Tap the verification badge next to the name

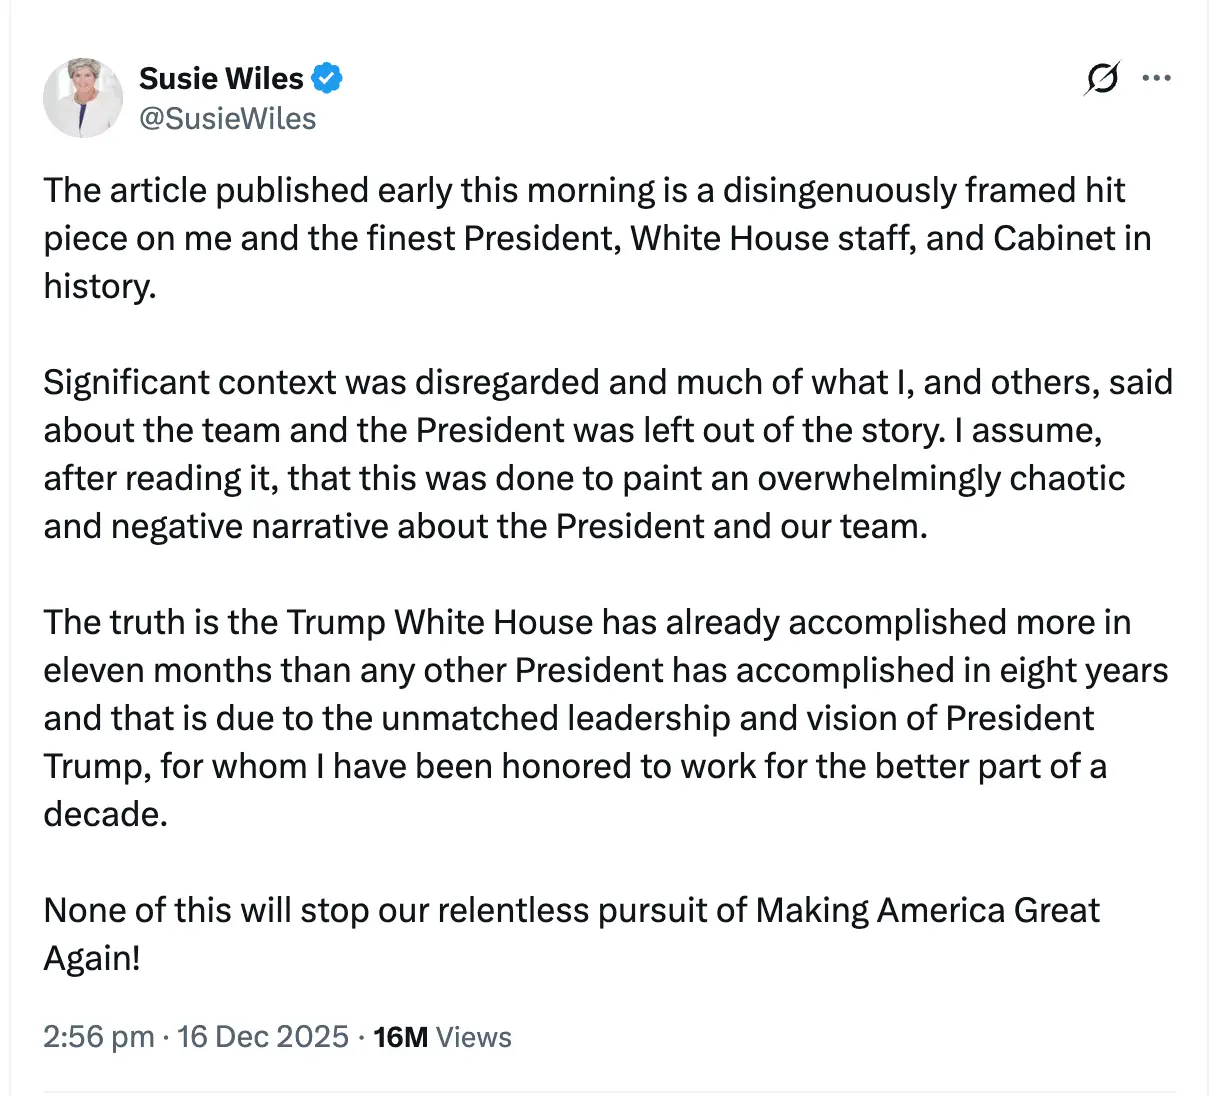coord(328,77)
